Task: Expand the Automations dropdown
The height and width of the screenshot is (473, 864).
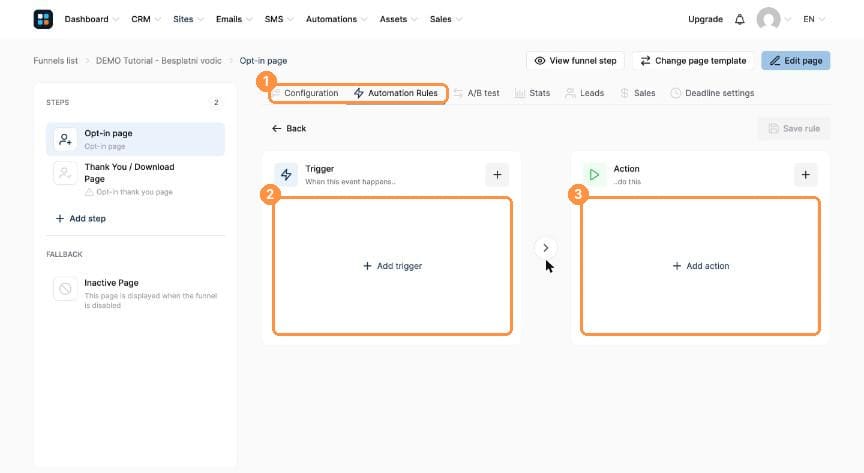Action: coord(337,19)
